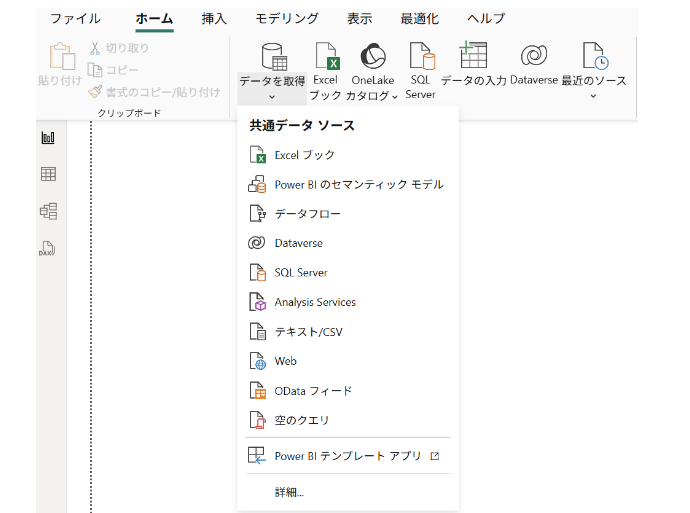Click the 貼り付け paste icon
This screenshot has height=513, width=690.
(62, 56)
